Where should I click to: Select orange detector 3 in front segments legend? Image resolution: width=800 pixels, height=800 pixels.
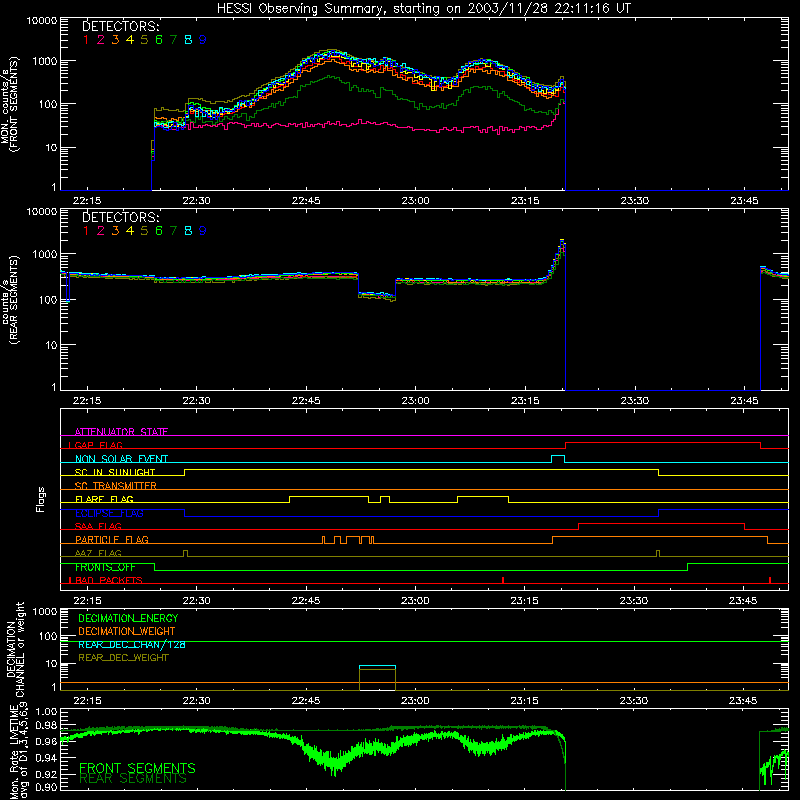point(115,40)
